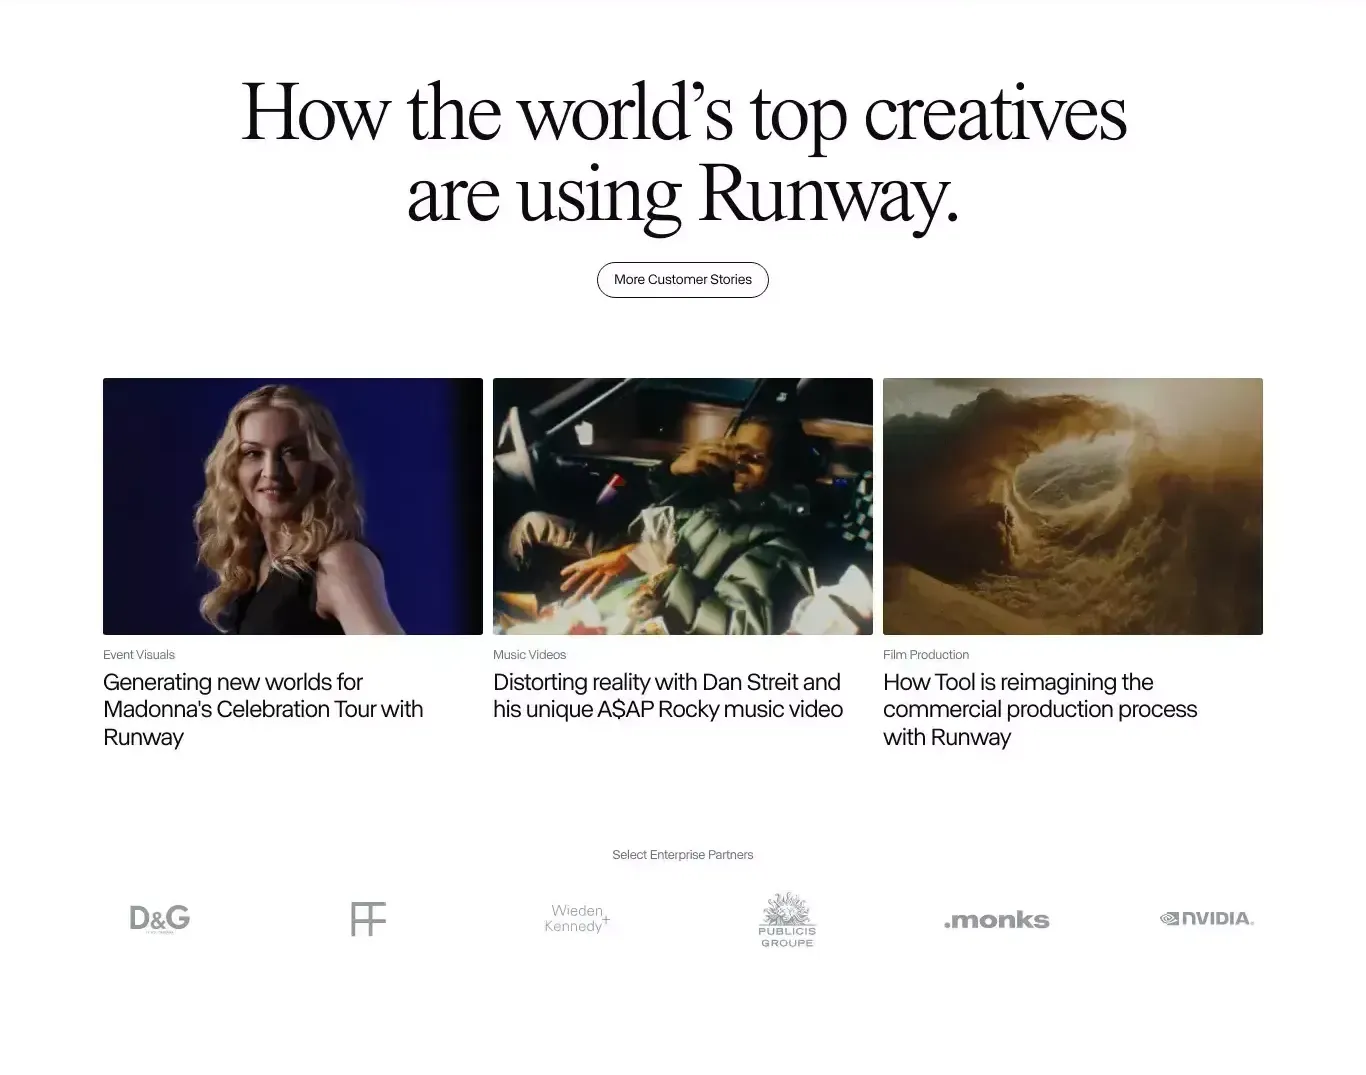Select the Event Visuals category label
This screenshot has width=1366, height=1075.
[x=139, y=655]
